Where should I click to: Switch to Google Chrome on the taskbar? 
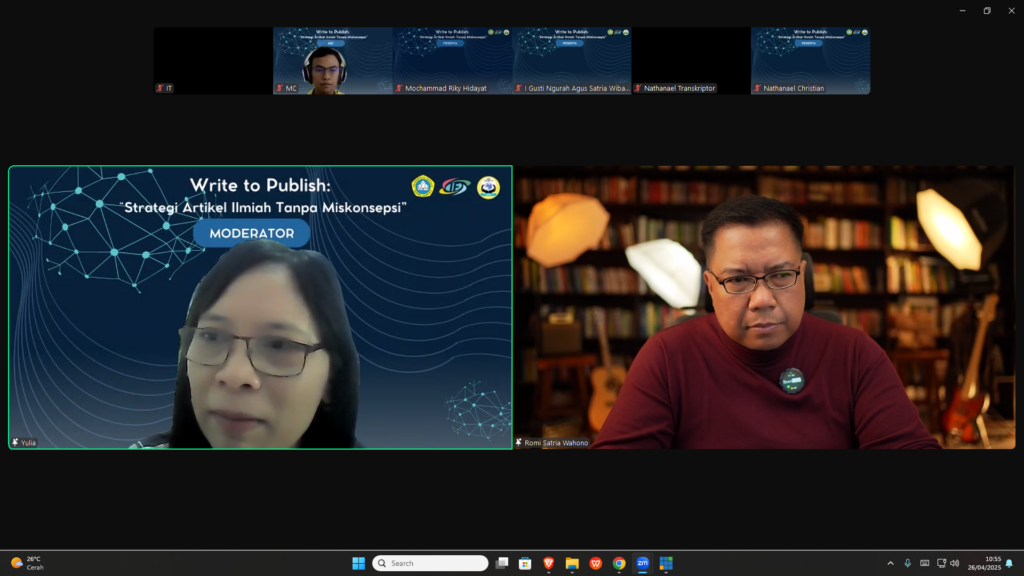[619, 563]
